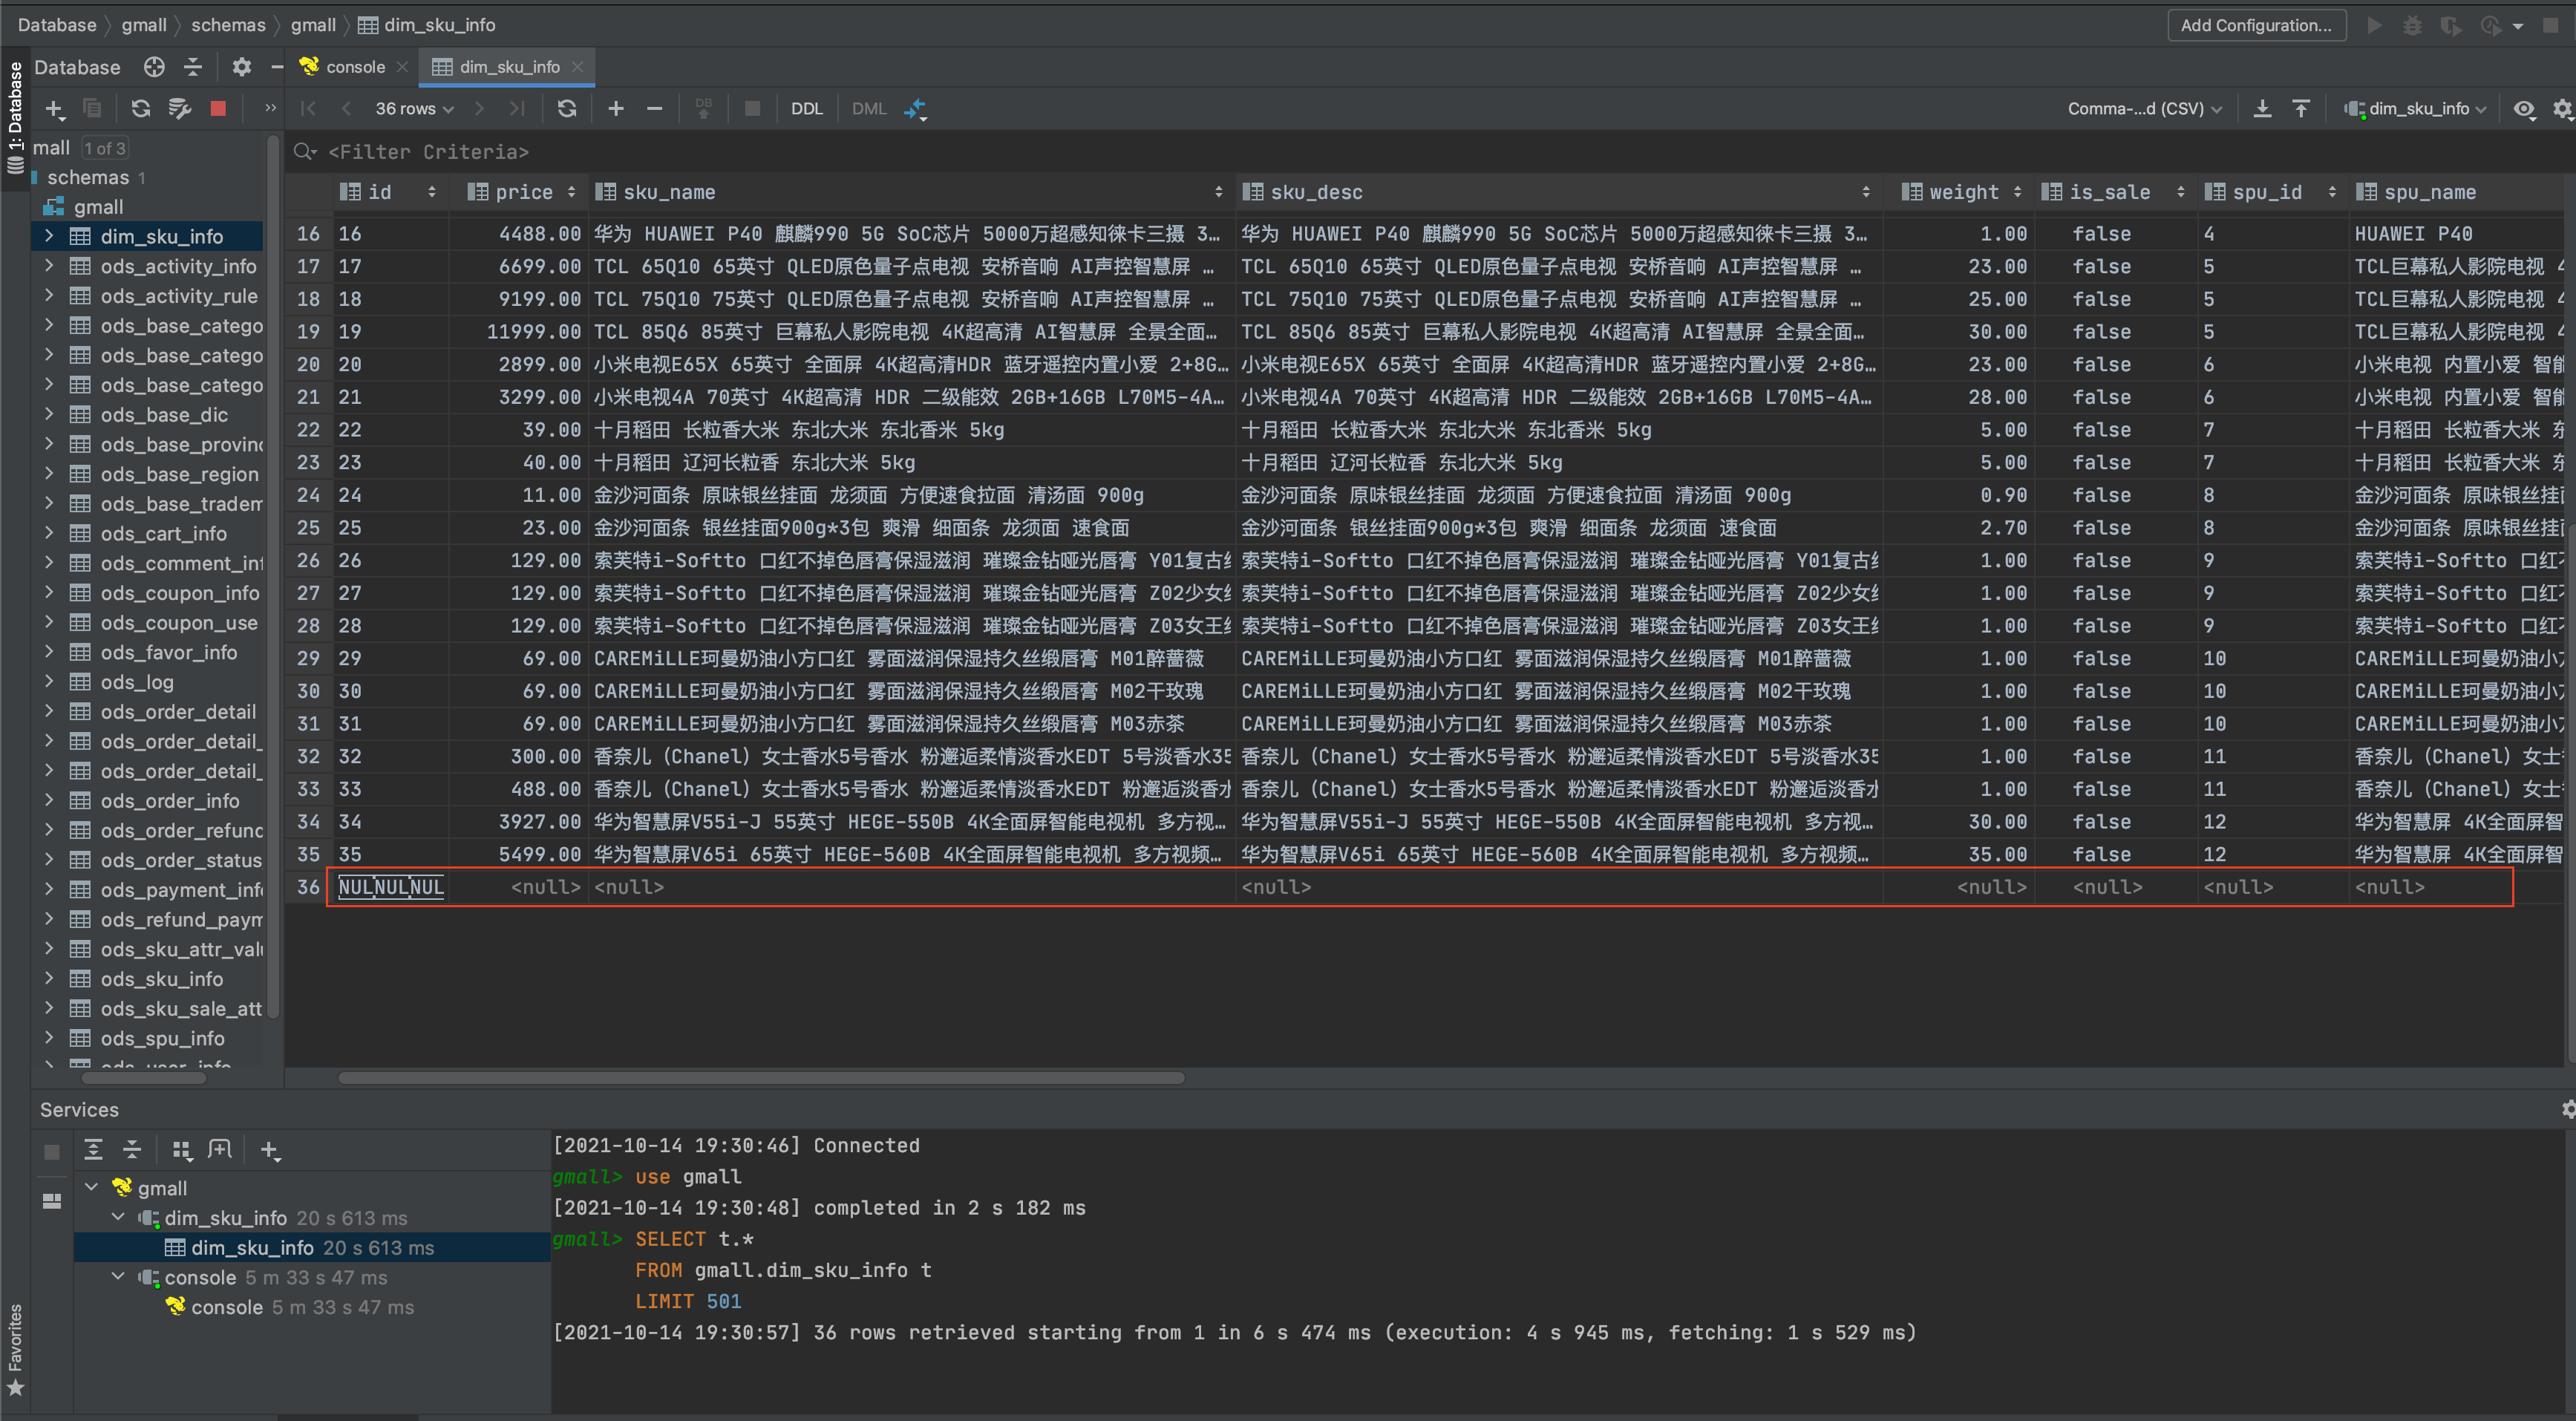
Task: Click the Add Configuration button
Action: [x=2255, y=25]
